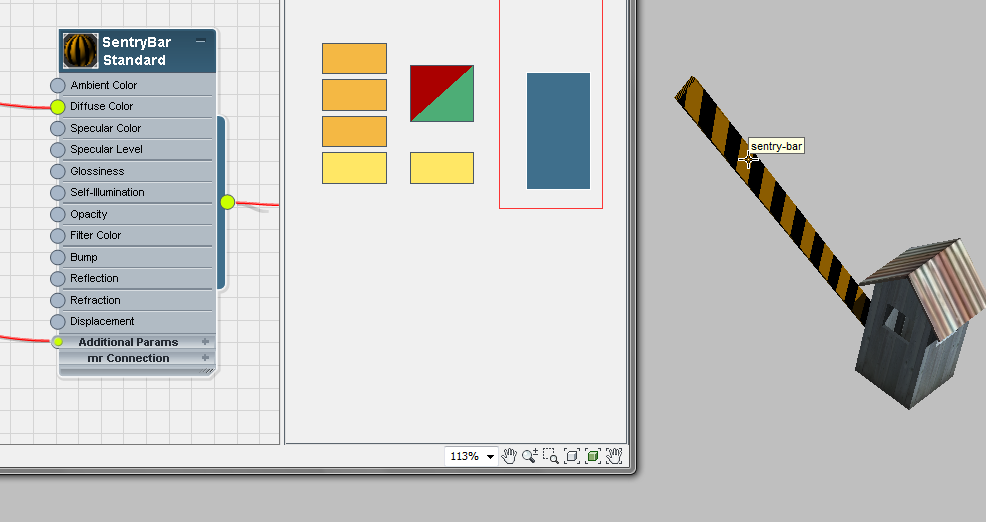This screenshot has width=986, height=522.
Task: Open the 113% zoom level dropdown
Action: (490, 457)
